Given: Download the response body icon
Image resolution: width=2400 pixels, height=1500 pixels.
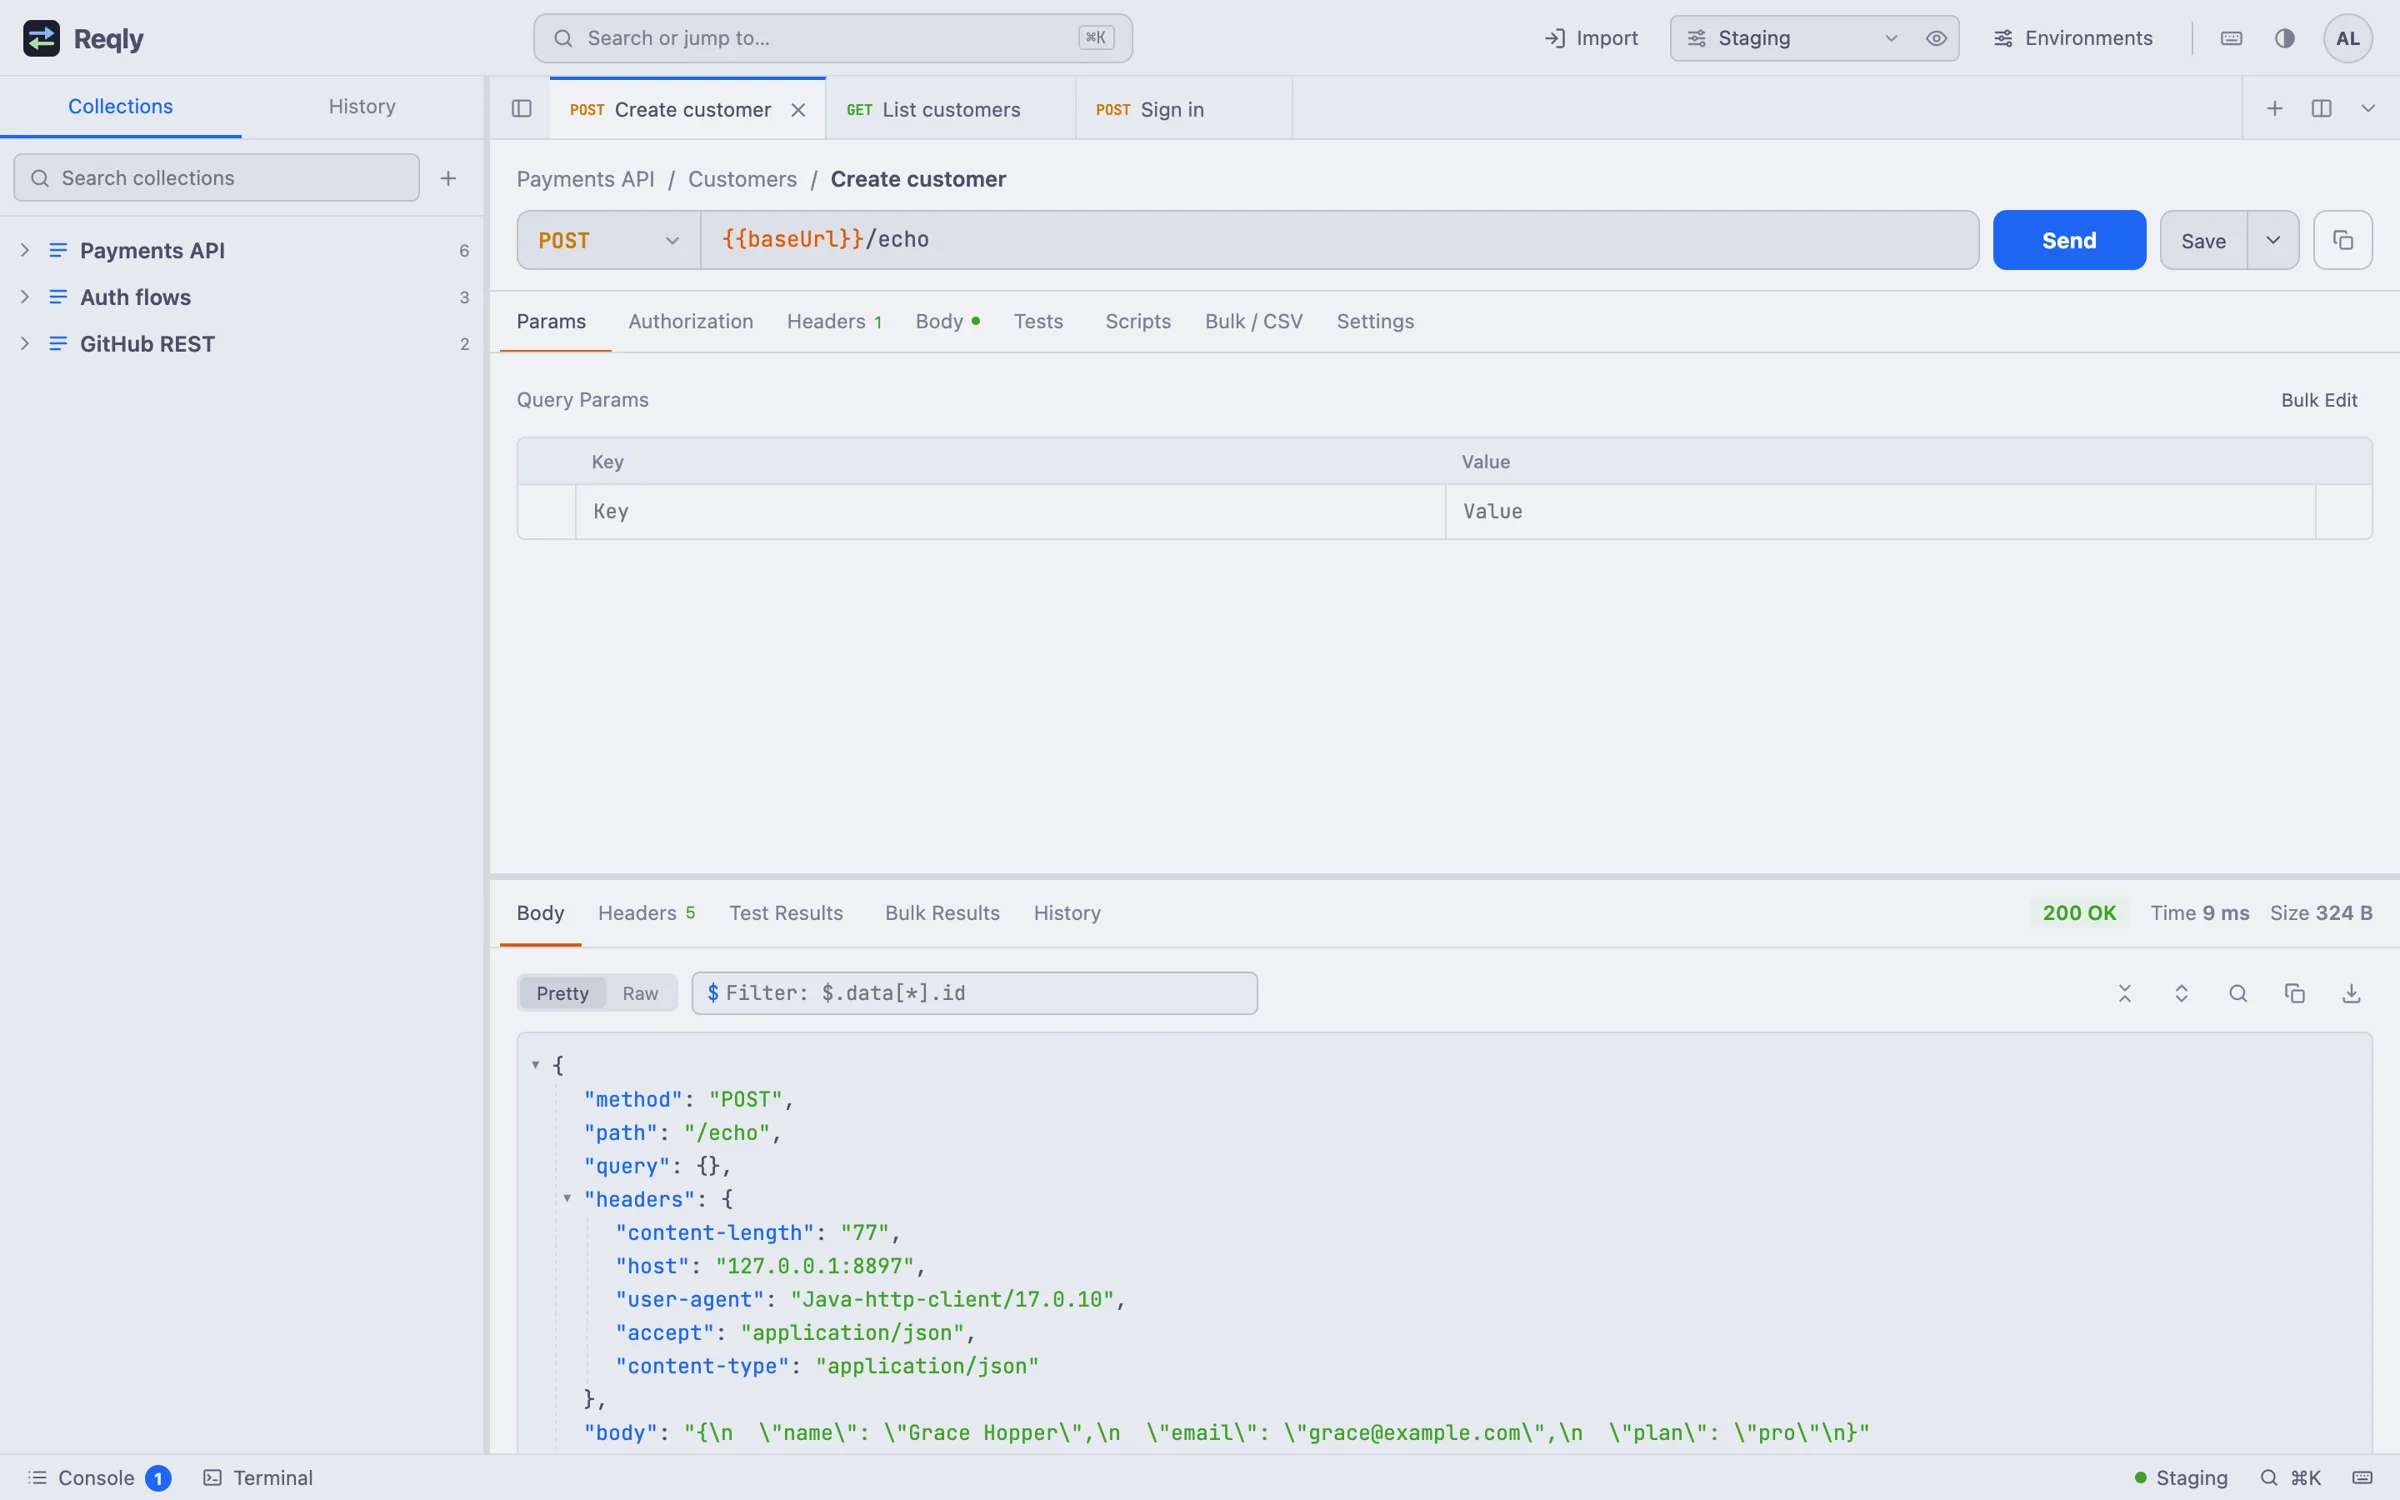Looking at the screenshot, I should (2351, 993).
